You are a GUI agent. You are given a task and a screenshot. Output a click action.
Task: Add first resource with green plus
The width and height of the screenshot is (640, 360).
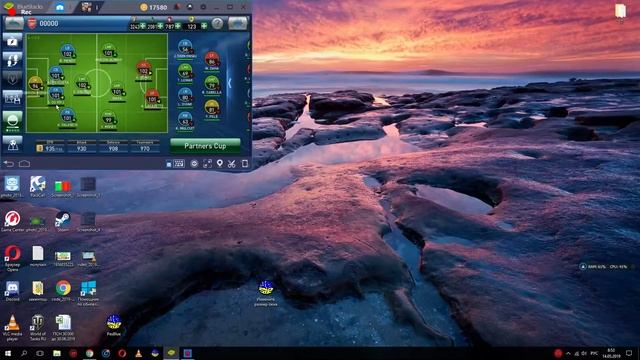pos(142,26)
